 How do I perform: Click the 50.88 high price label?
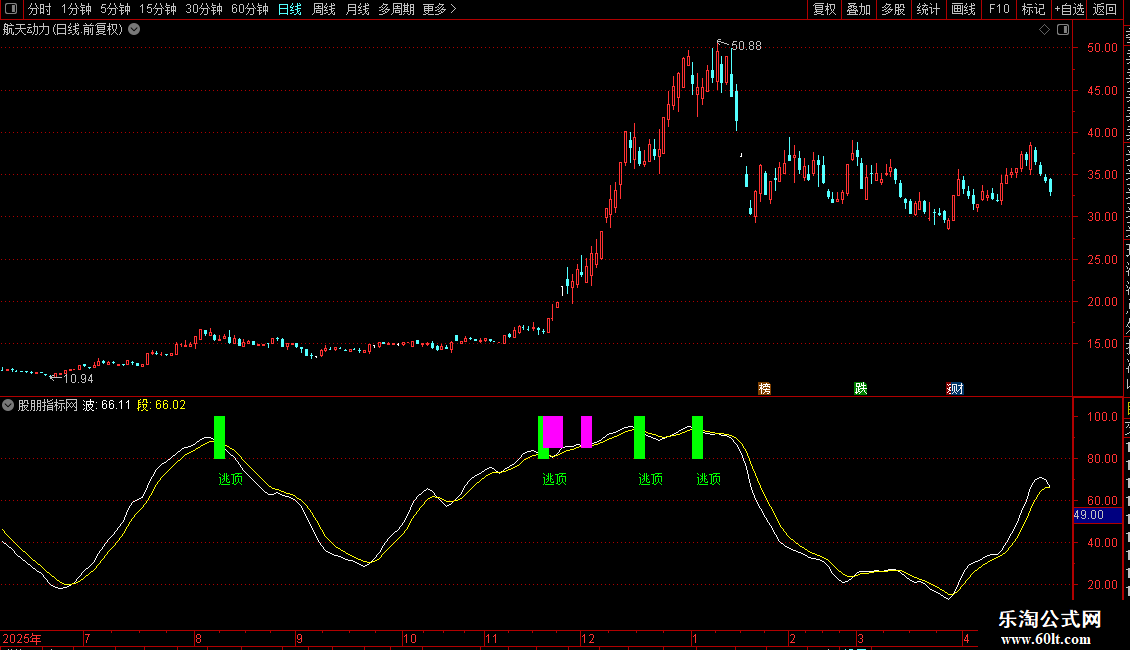tap(746, 45)
